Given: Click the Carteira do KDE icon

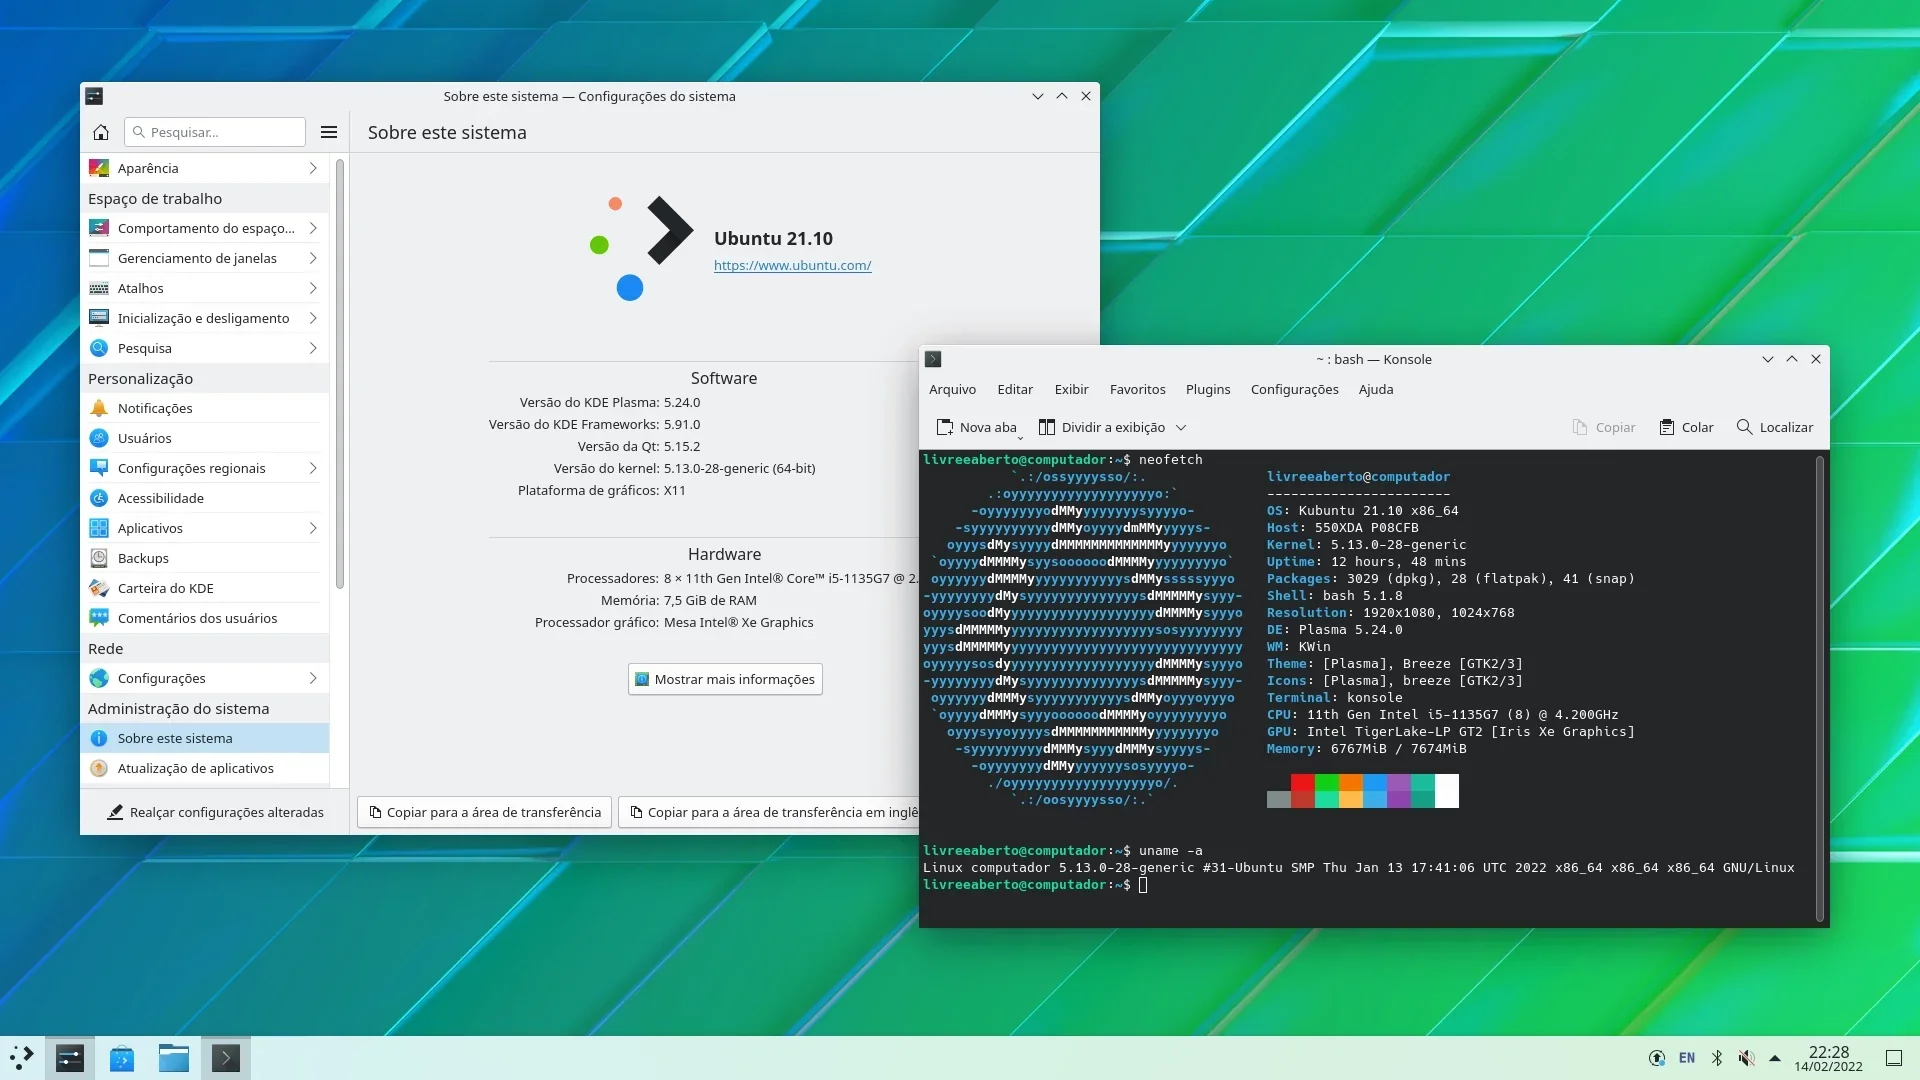Looking at the screenshot, I should click(x=99, y=588).
